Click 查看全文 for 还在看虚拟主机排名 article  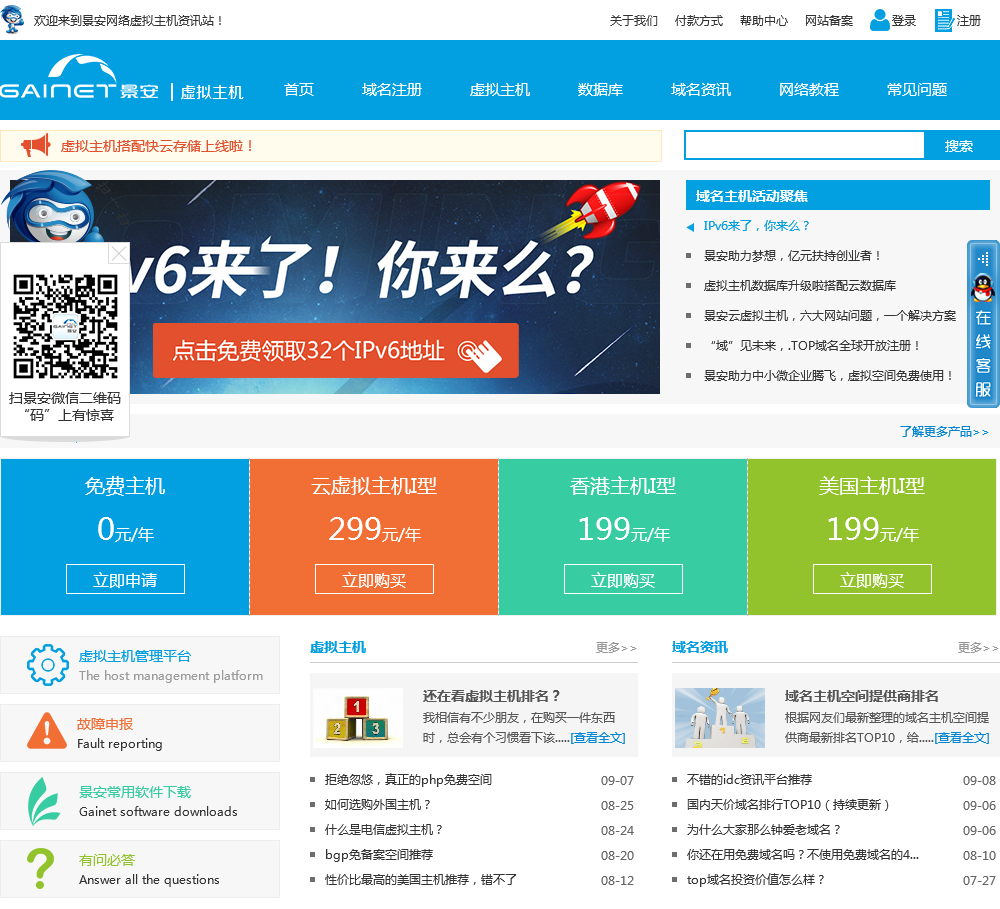pyautogui.click(x=598, y=738)
